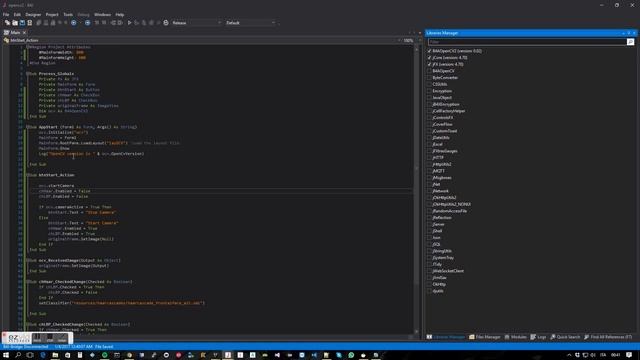Click the navigate backward blue arrow icon
The image size is (640, 360).
coord(73,23)
